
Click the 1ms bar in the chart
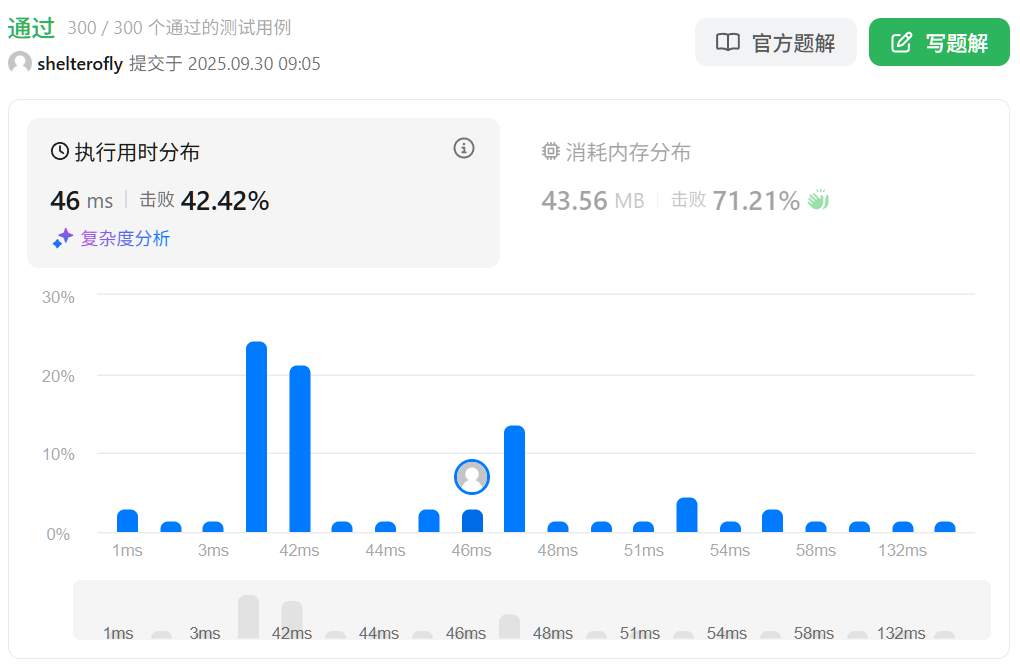pos(127,521)
